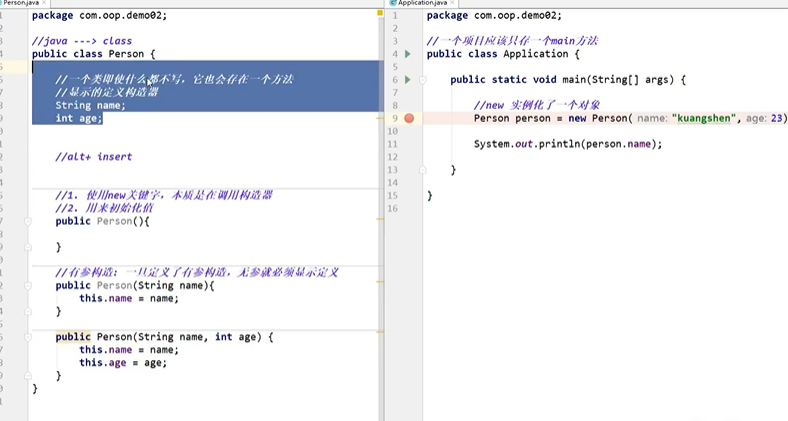Collapse the Person(String name) constructor
This screenshot has width=788, height=421.
pos(28,285)
